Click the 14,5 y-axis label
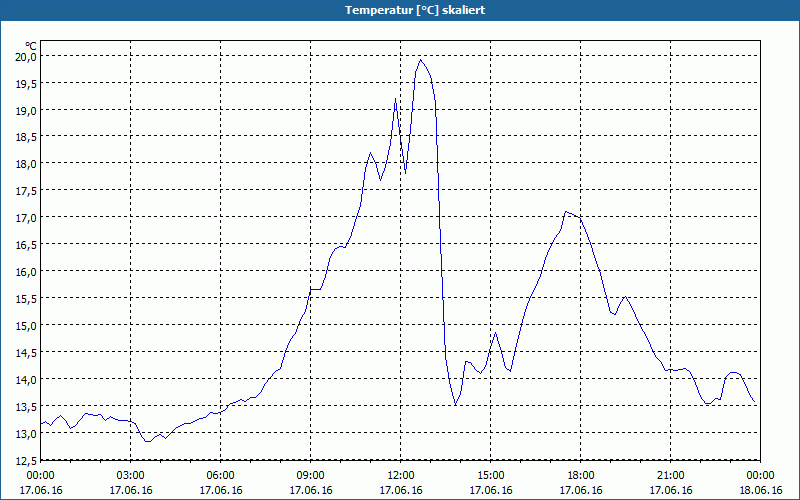The width and height of the screenshot is (800, 500). (24, 353)
